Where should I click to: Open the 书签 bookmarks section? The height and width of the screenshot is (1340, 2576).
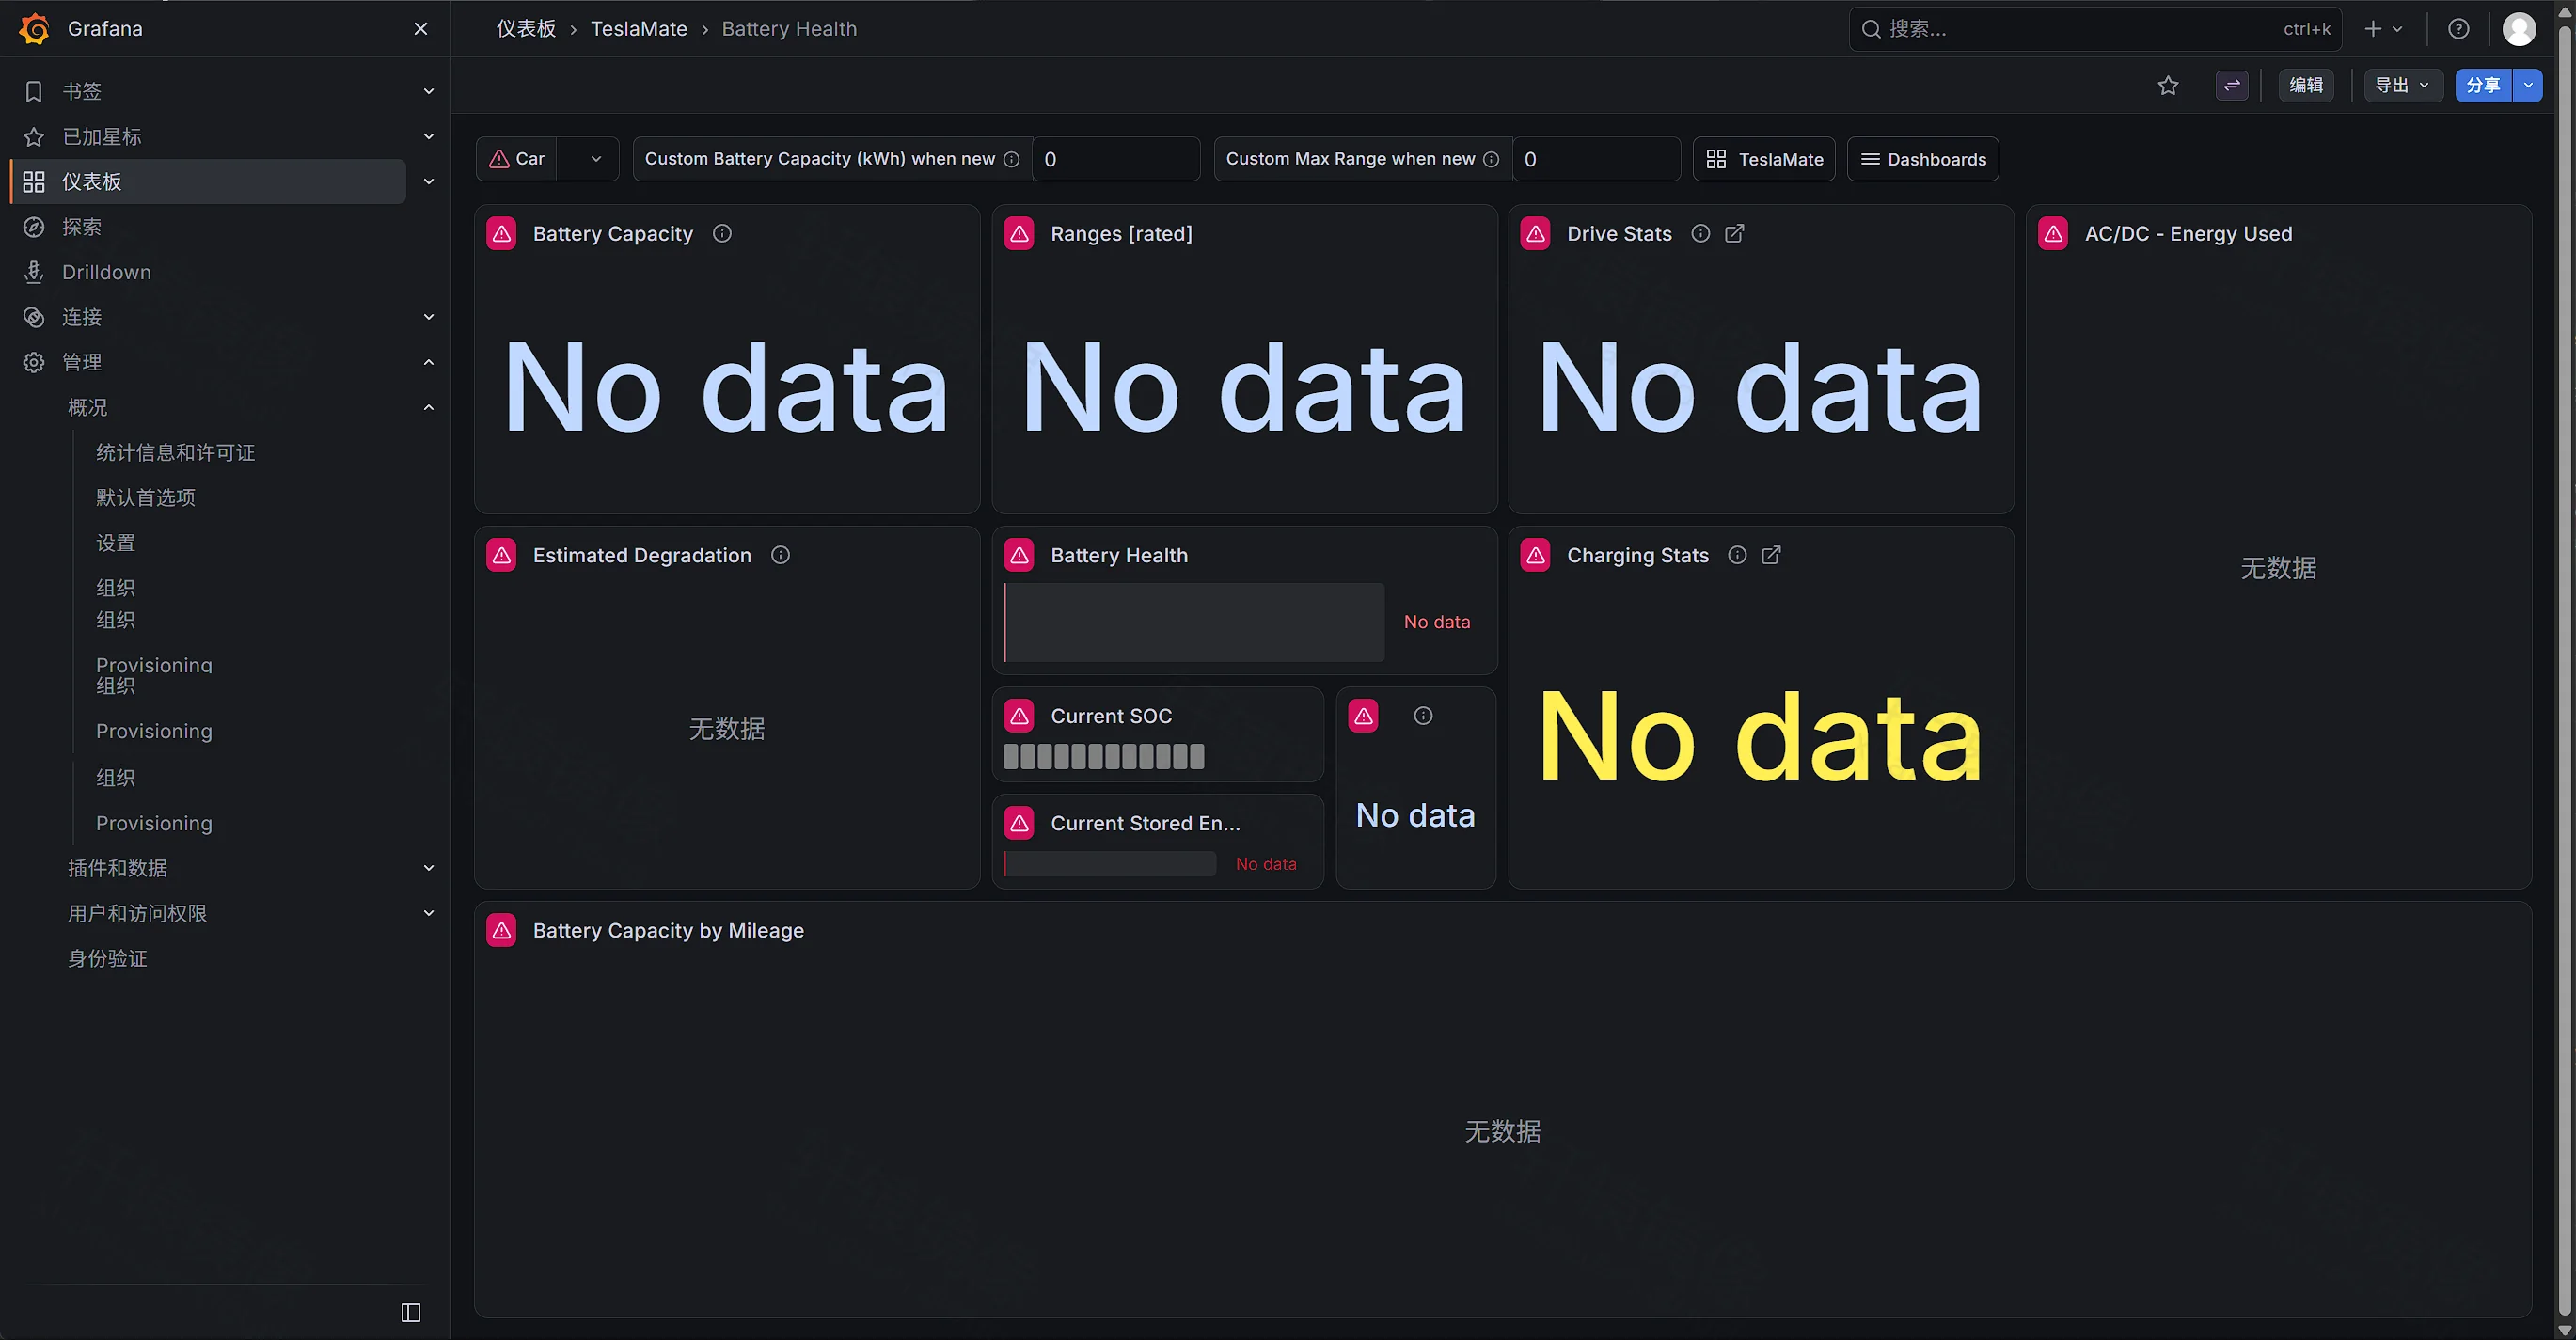coord(82,91)
